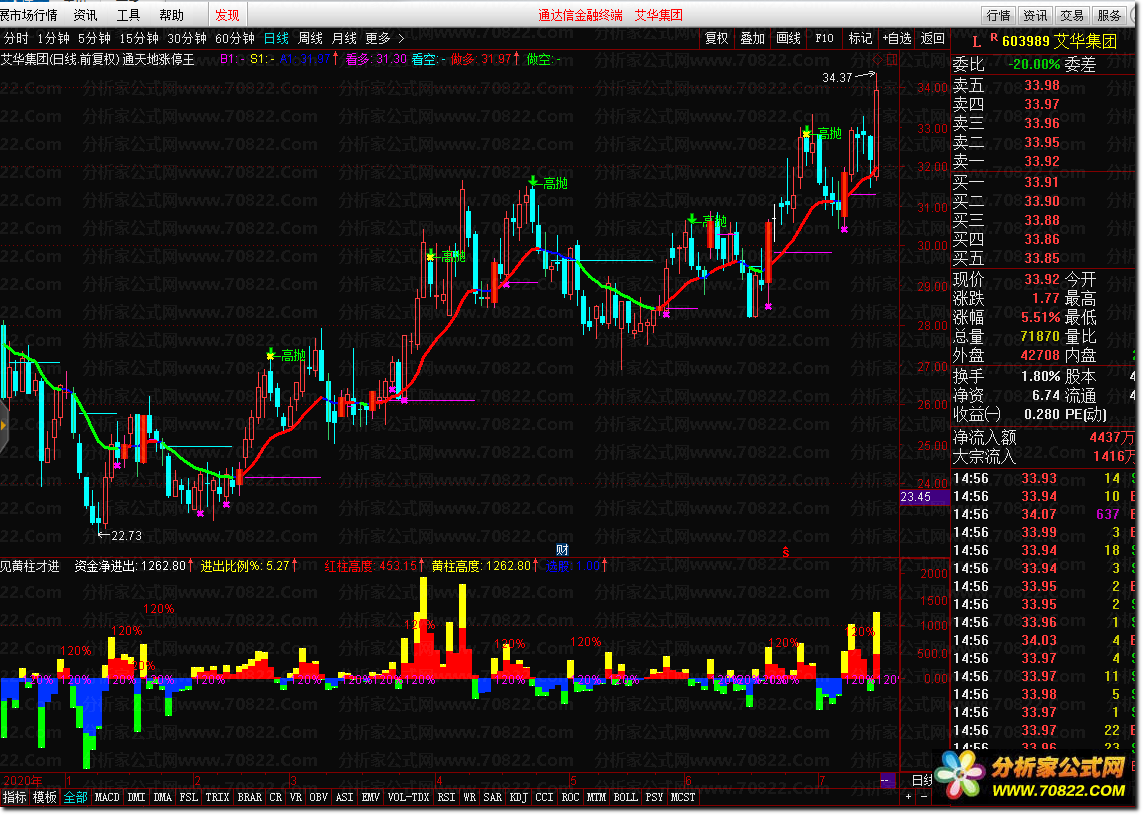Select the 日线 daily period tab
The height and width of the screenshot is (815, 1144).
tap(277, 38)
